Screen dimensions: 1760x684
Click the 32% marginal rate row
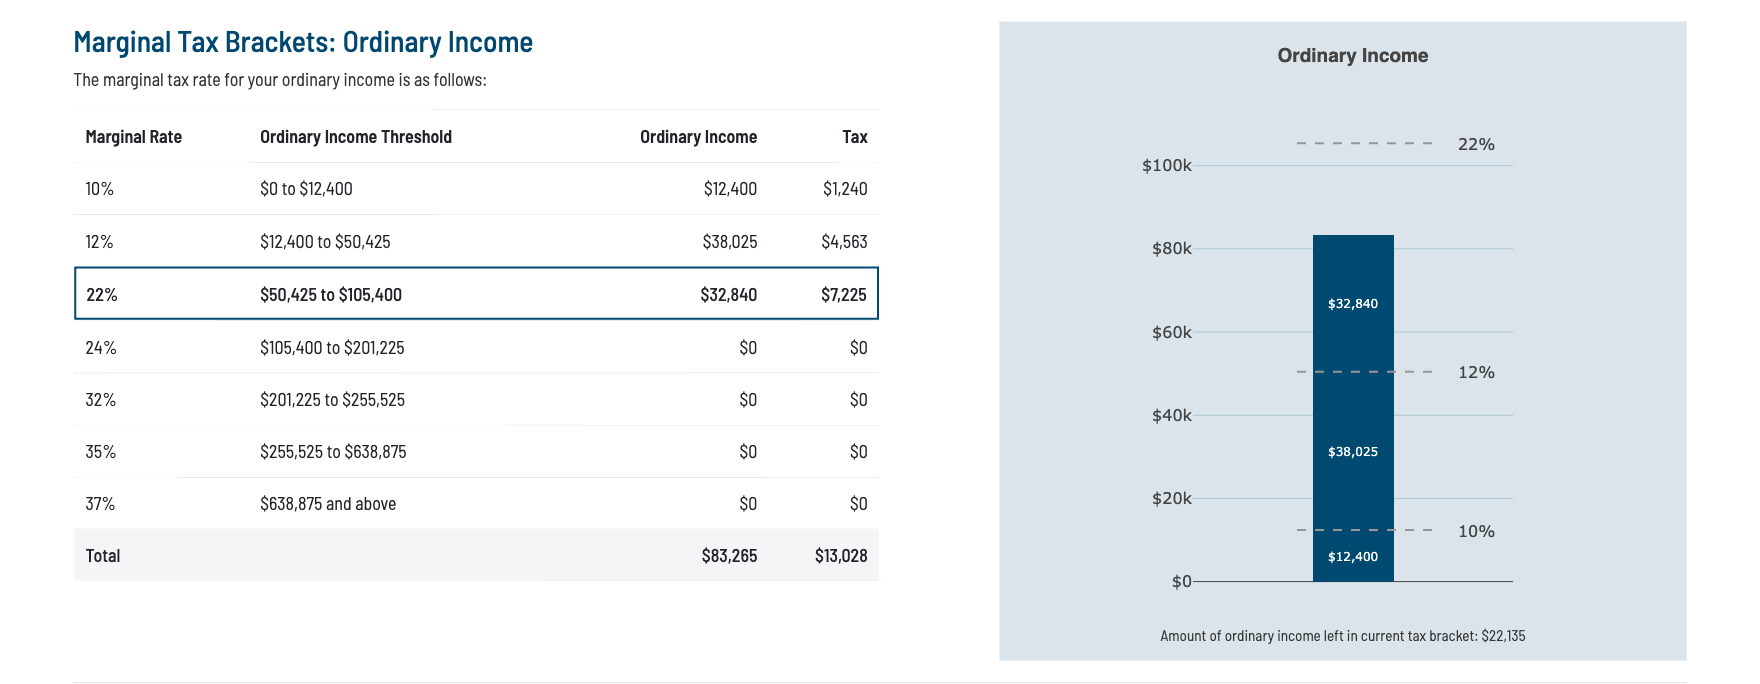(x=476, y=400)
